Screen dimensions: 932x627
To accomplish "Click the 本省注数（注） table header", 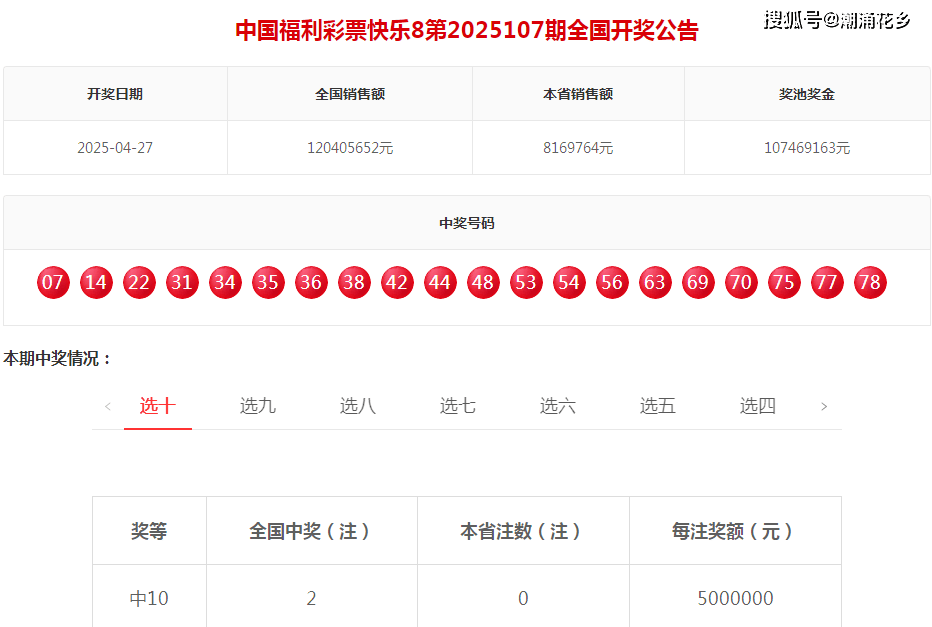I will [x=523, y=531].
